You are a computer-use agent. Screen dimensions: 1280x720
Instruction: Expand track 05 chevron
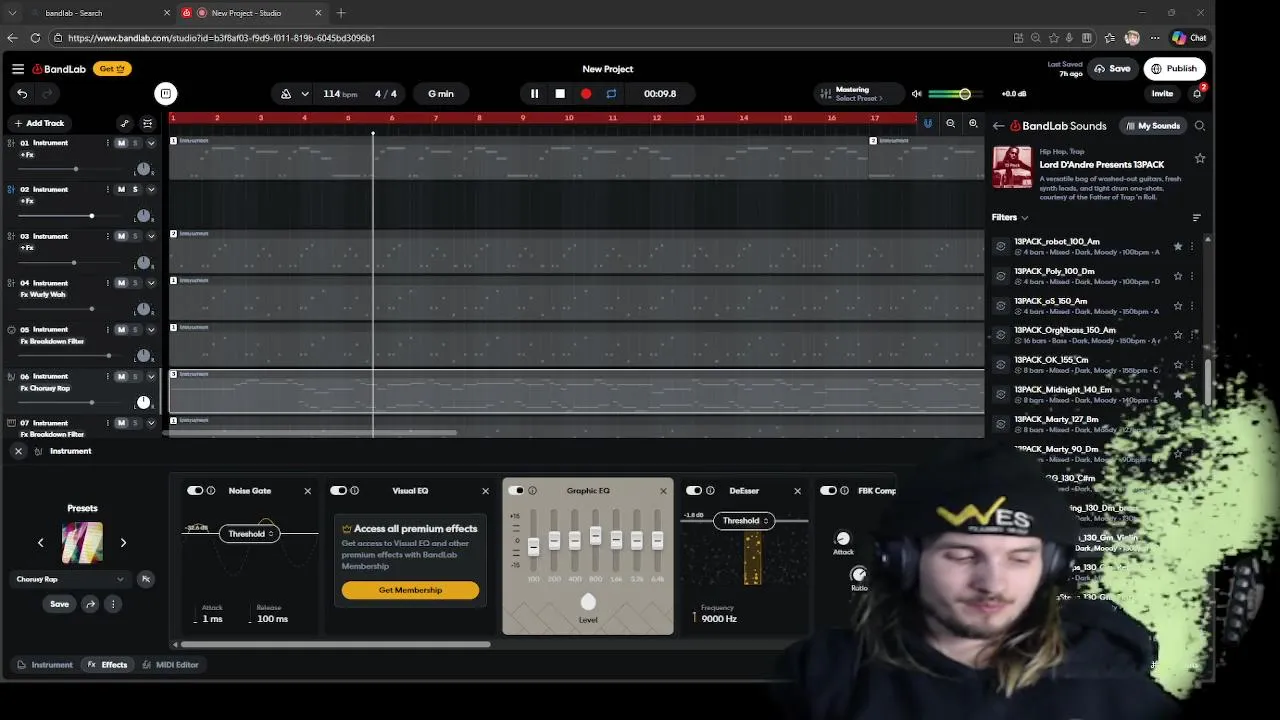coord(151,330)
